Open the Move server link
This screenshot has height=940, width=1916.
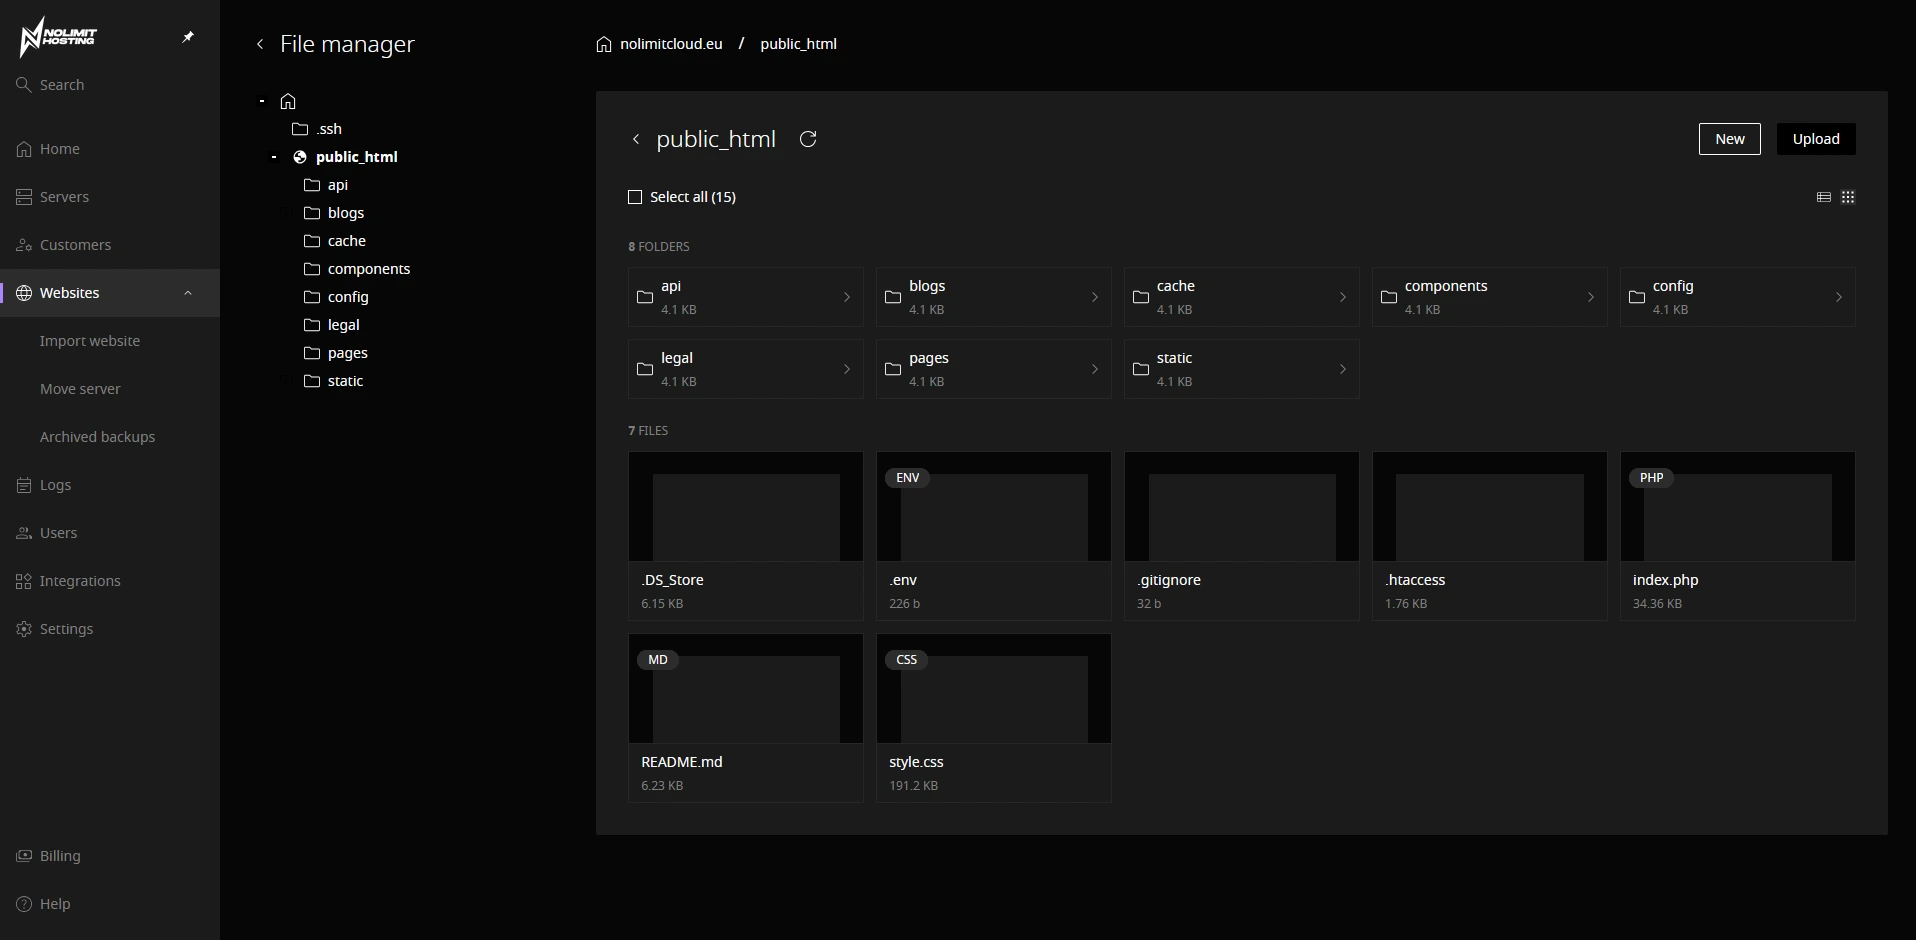tap(80, 389)
